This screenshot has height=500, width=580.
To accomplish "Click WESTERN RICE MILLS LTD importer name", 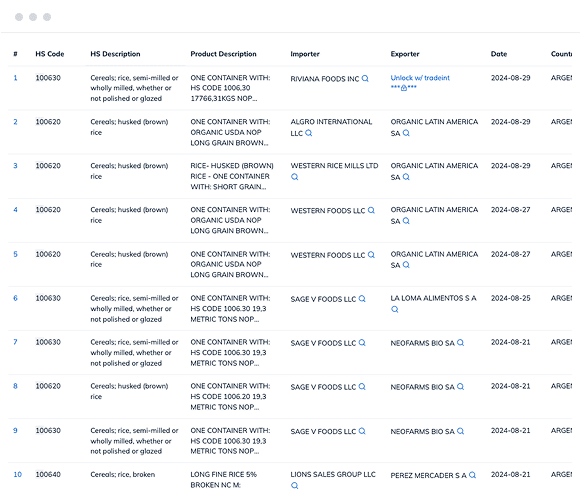I will point(334,166).
